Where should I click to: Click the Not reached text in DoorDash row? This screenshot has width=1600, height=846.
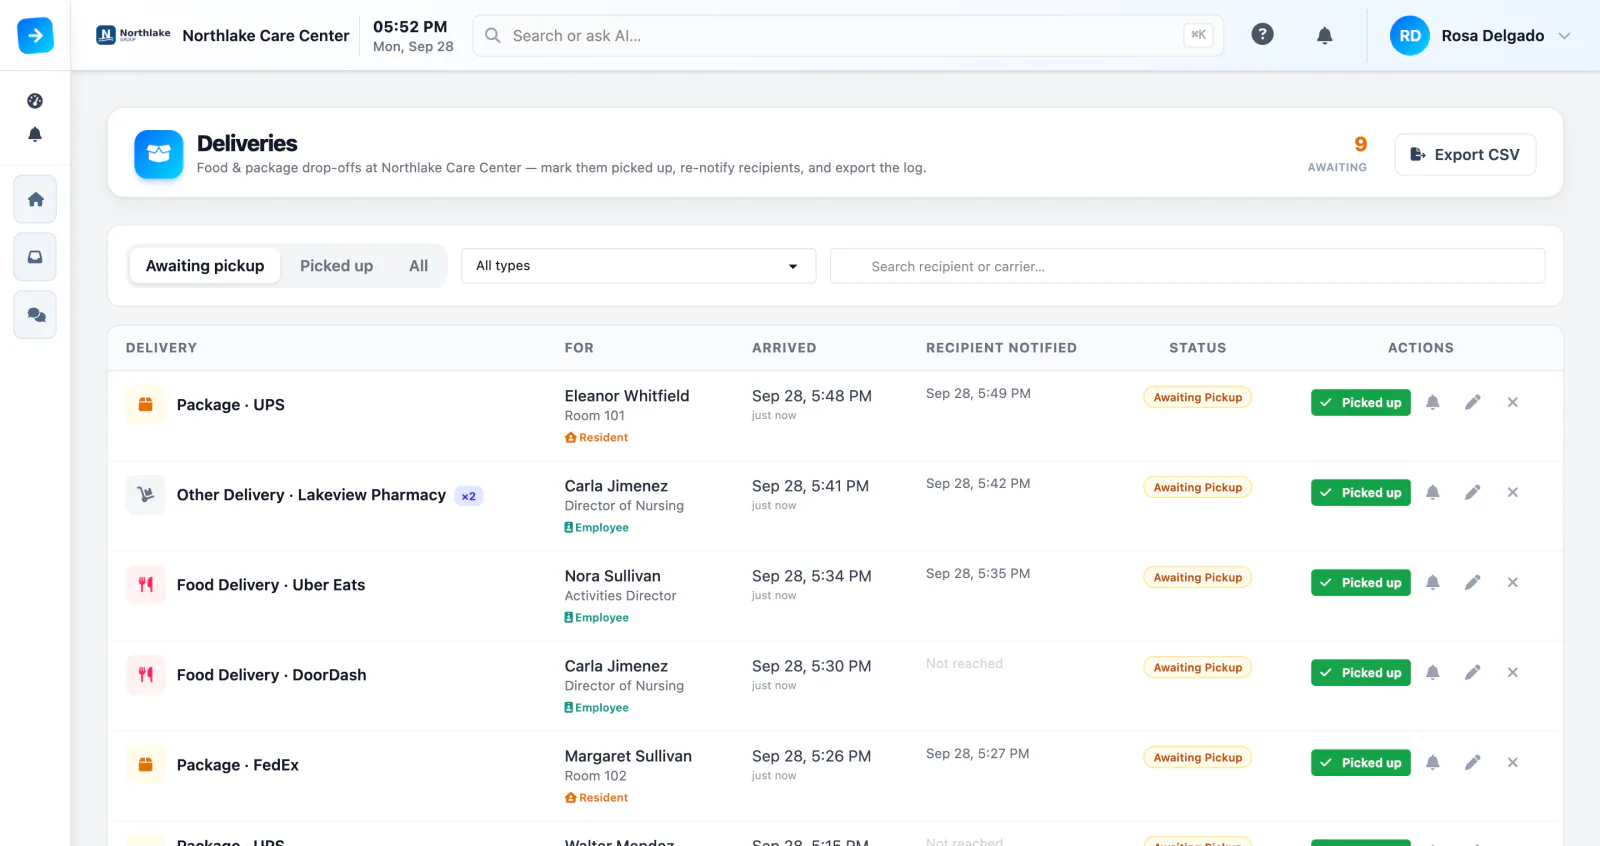pos(964,664)
